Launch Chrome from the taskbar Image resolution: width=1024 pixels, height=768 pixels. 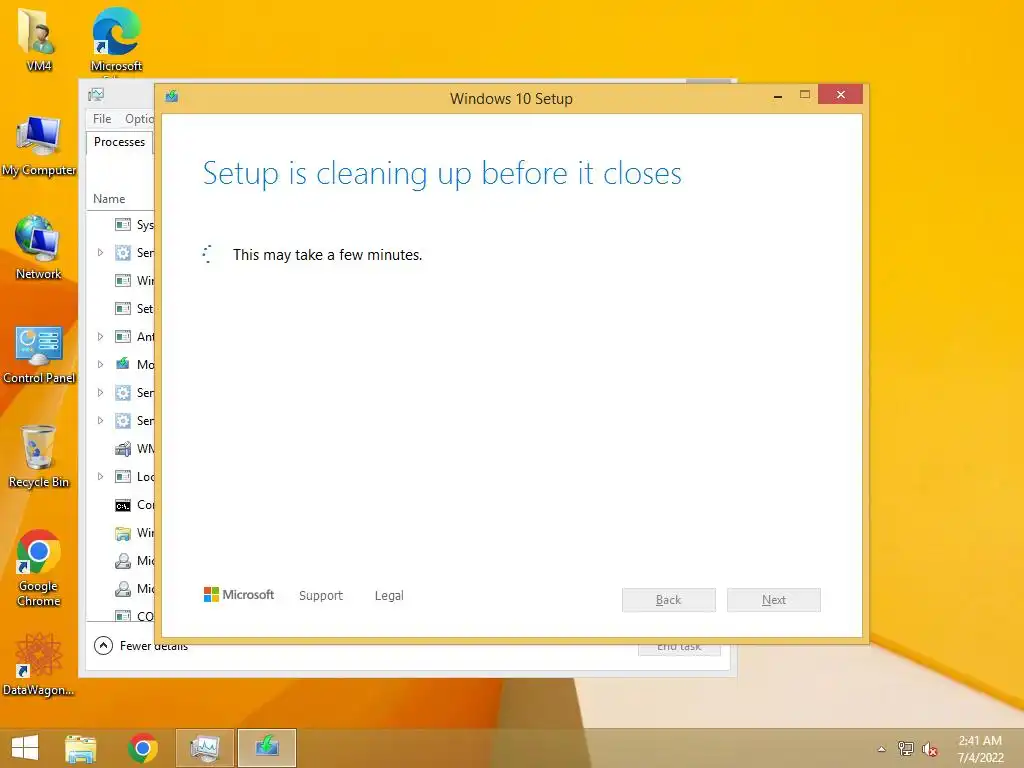pyautogui.click(x=142, y=748)
